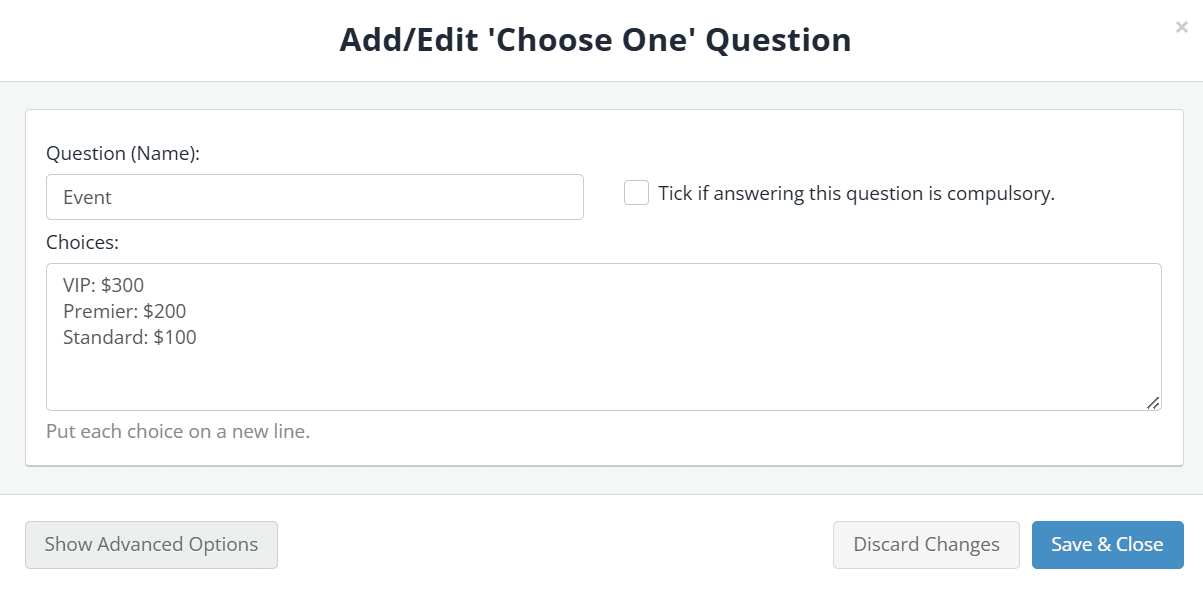Tick the compulsory question checkbox

tap(637, 193)
